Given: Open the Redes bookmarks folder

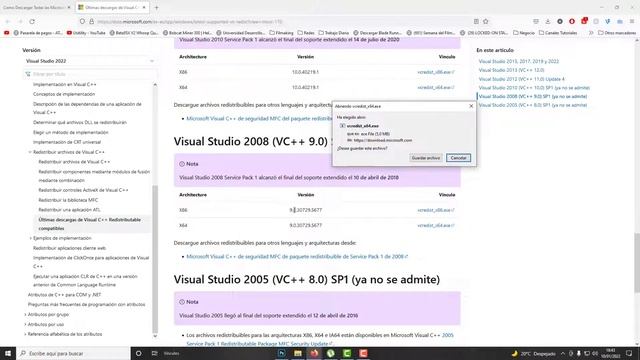Looking at the screenshot, I should point(306,33).
